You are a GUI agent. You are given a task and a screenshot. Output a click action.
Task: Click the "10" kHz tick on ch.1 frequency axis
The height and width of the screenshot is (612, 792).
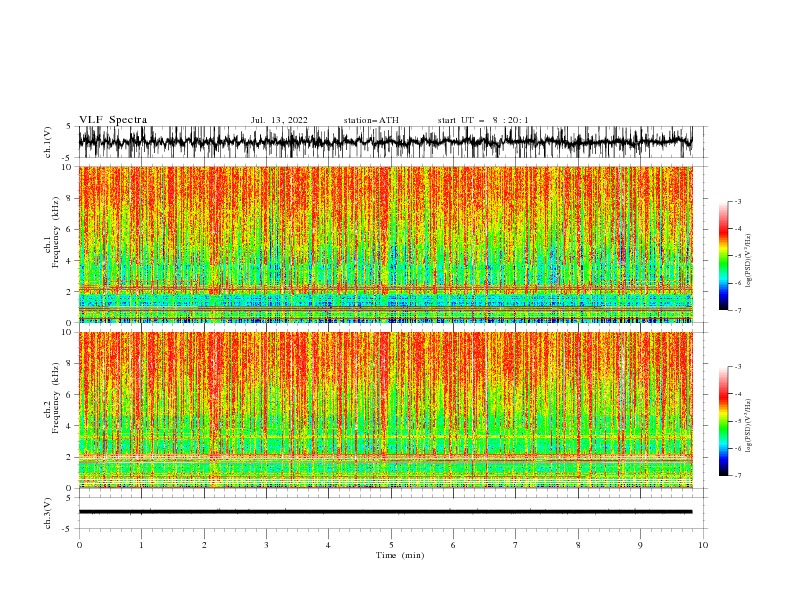click(68, 167)
